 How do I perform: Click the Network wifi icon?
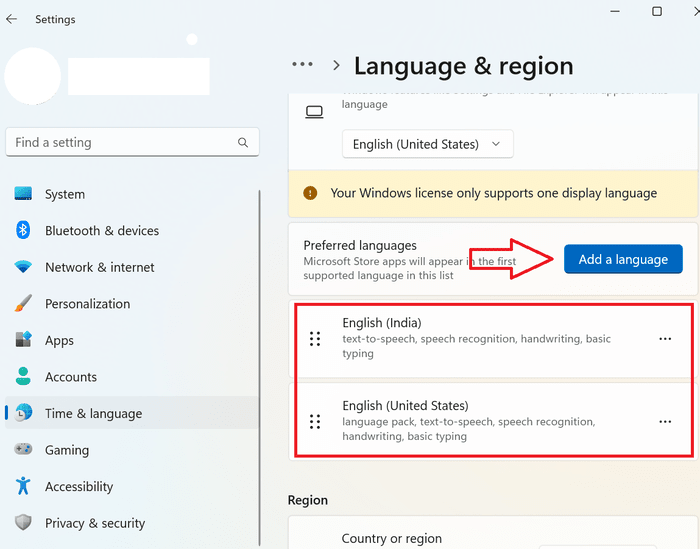tap(23, 267)
